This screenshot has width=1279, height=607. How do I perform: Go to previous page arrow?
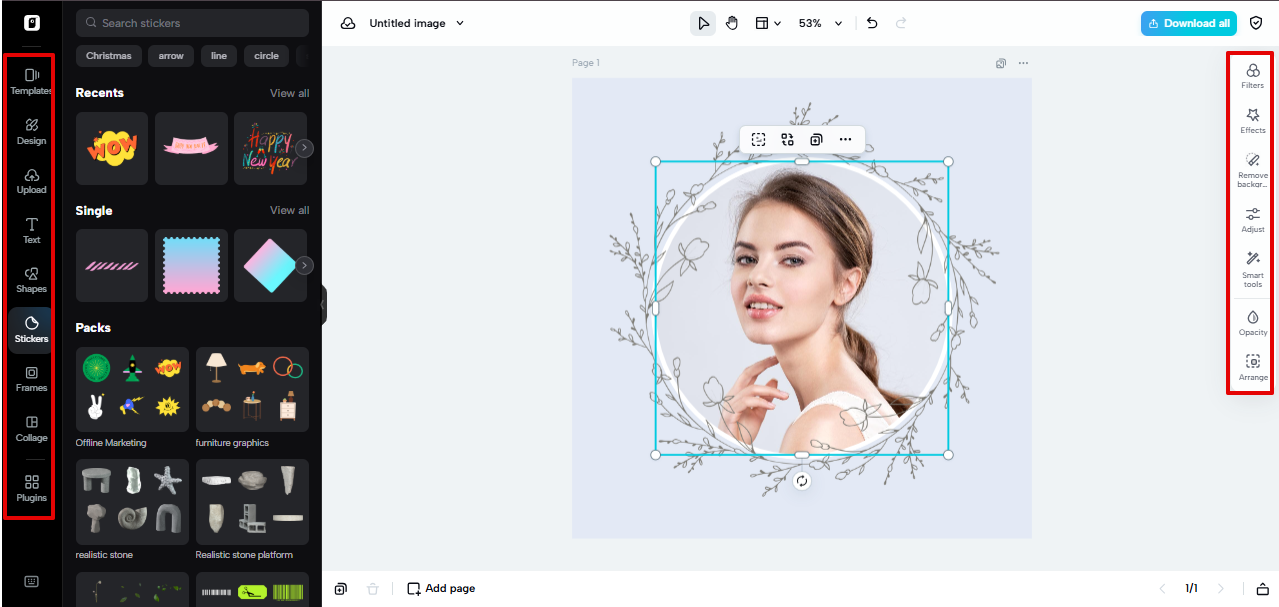tap(1162, 588)
